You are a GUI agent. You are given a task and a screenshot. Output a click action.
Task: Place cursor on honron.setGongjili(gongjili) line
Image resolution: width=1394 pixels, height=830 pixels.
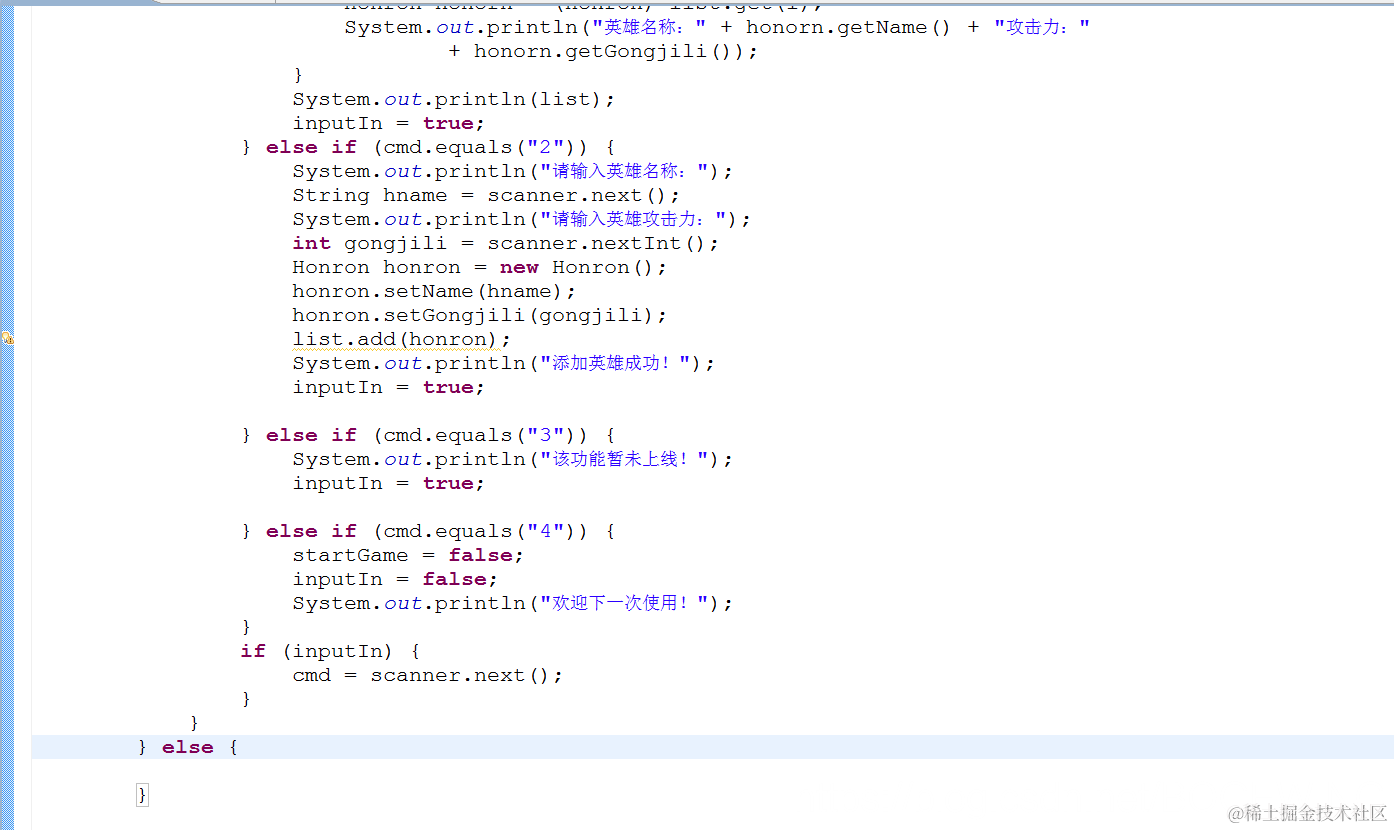(x=479, y=315)
